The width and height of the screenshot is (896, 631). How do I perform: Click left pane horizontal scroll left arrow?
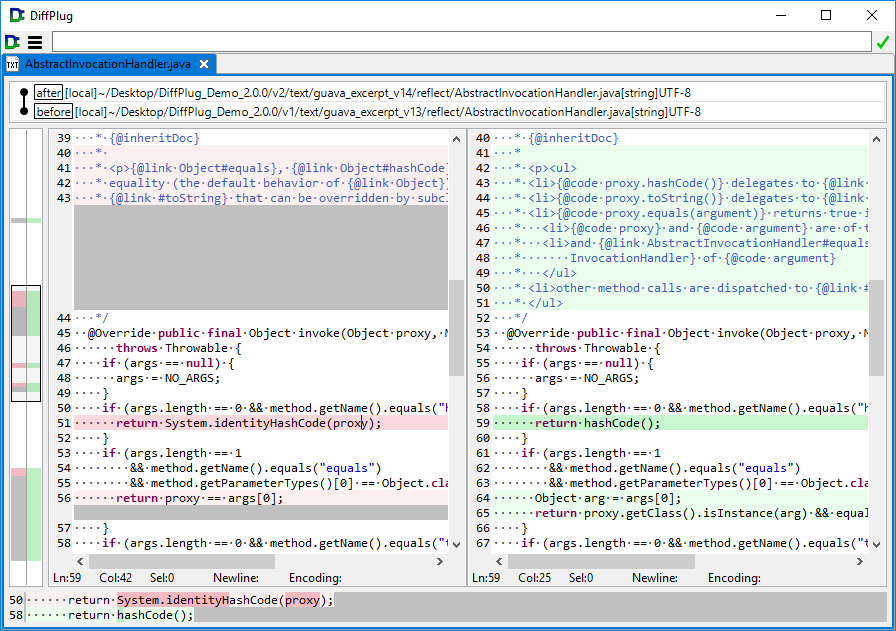pyautogui.click(x=80, y=561)
